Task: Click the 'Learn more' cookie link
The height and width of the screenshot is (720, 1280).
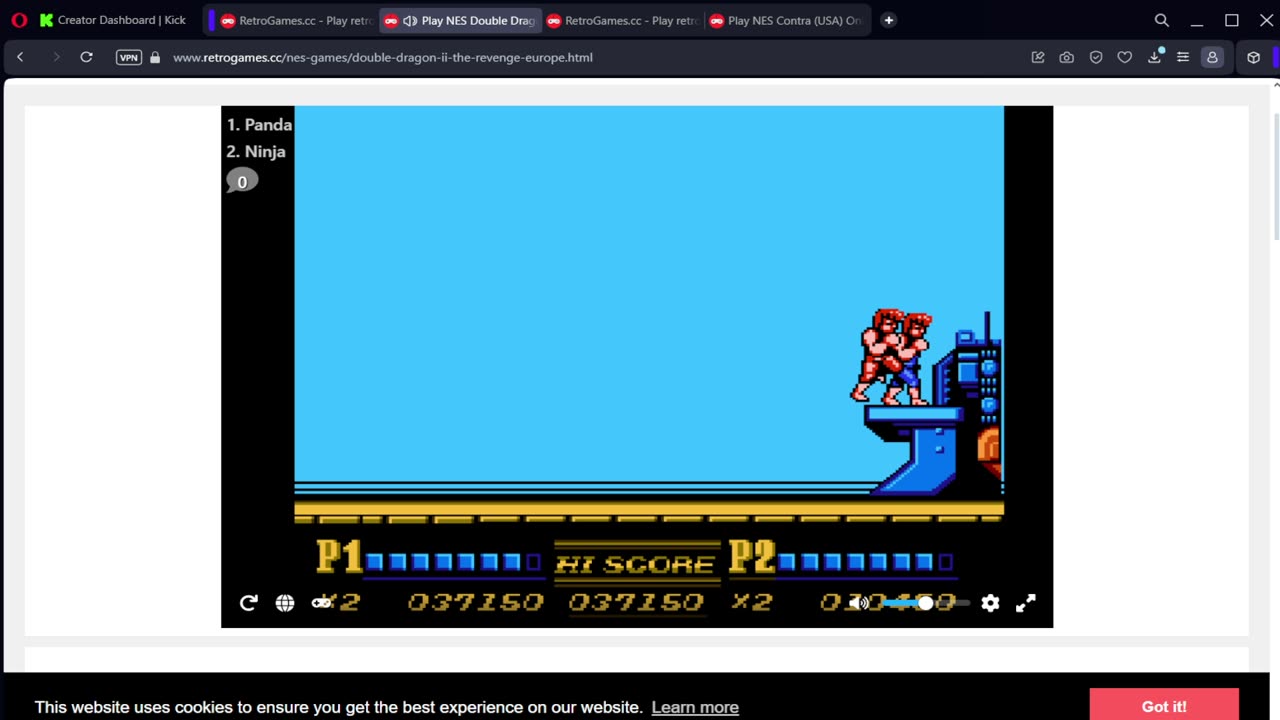Action: [695, 707]
